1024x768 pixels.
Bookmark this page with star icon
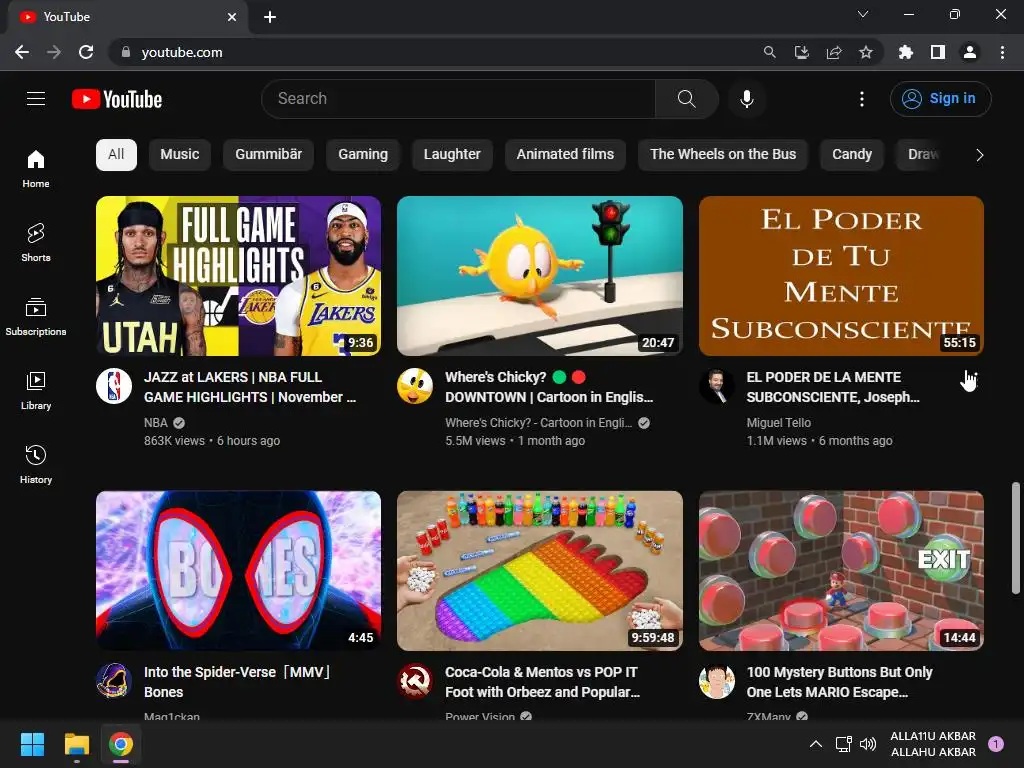tap(865, 52)
